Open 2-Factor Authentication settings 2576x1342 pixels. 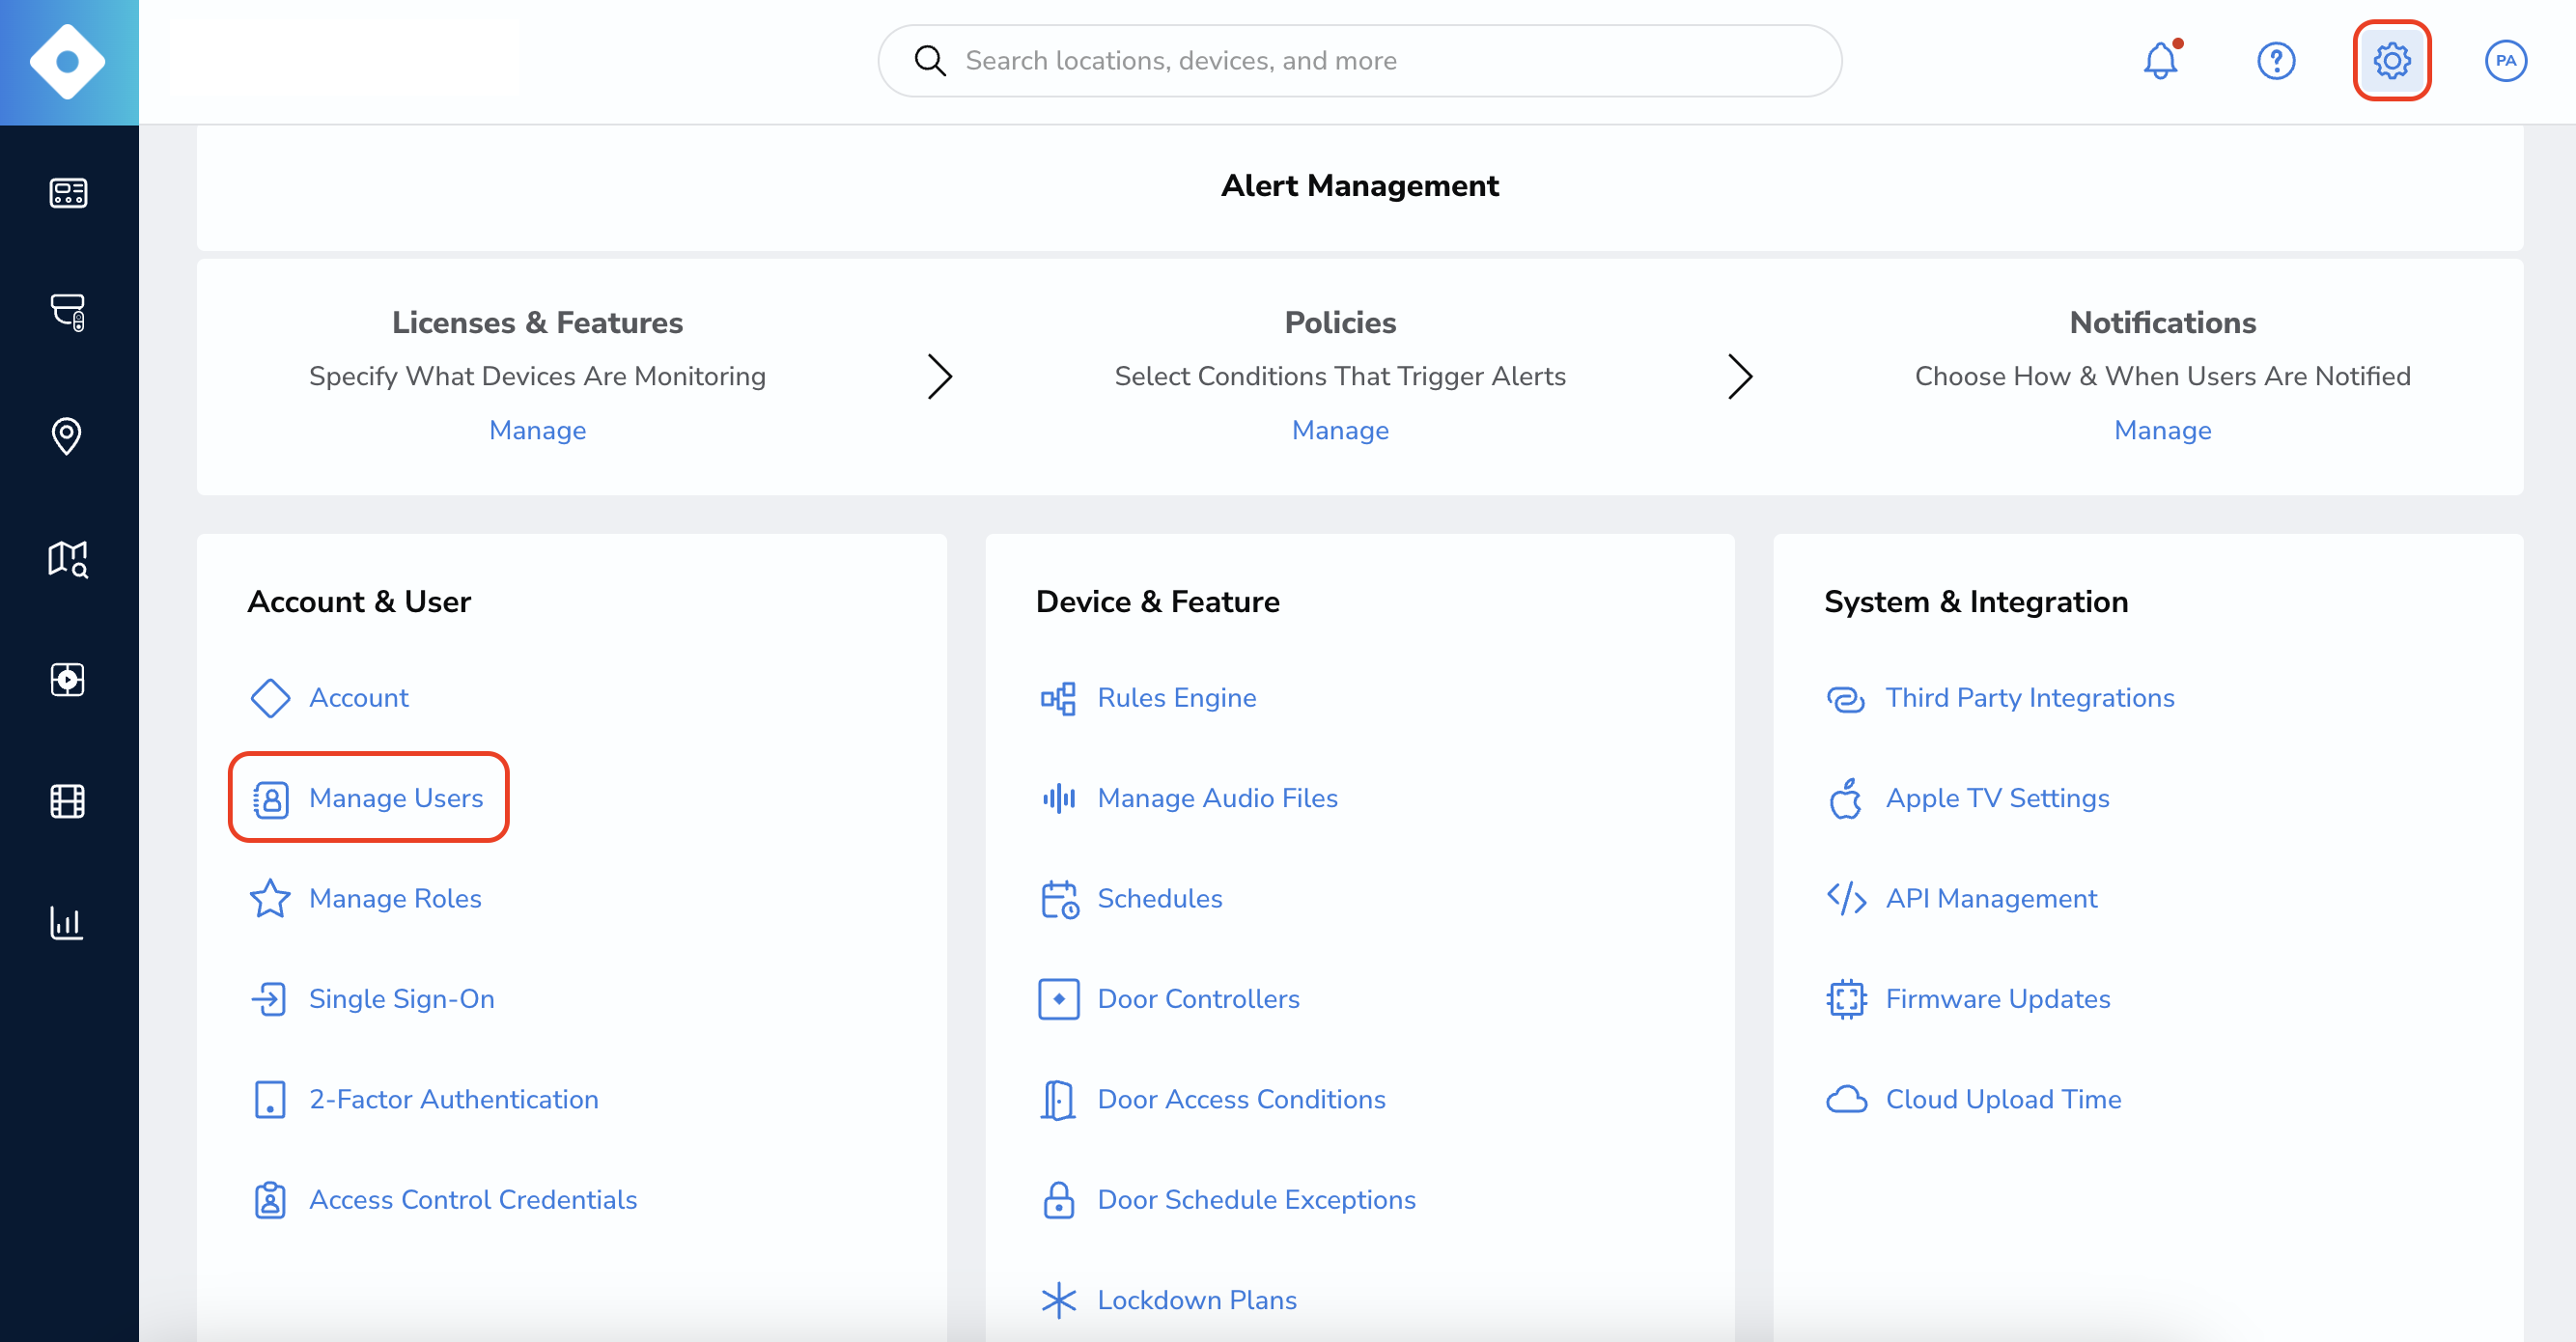pos(453,1099)
